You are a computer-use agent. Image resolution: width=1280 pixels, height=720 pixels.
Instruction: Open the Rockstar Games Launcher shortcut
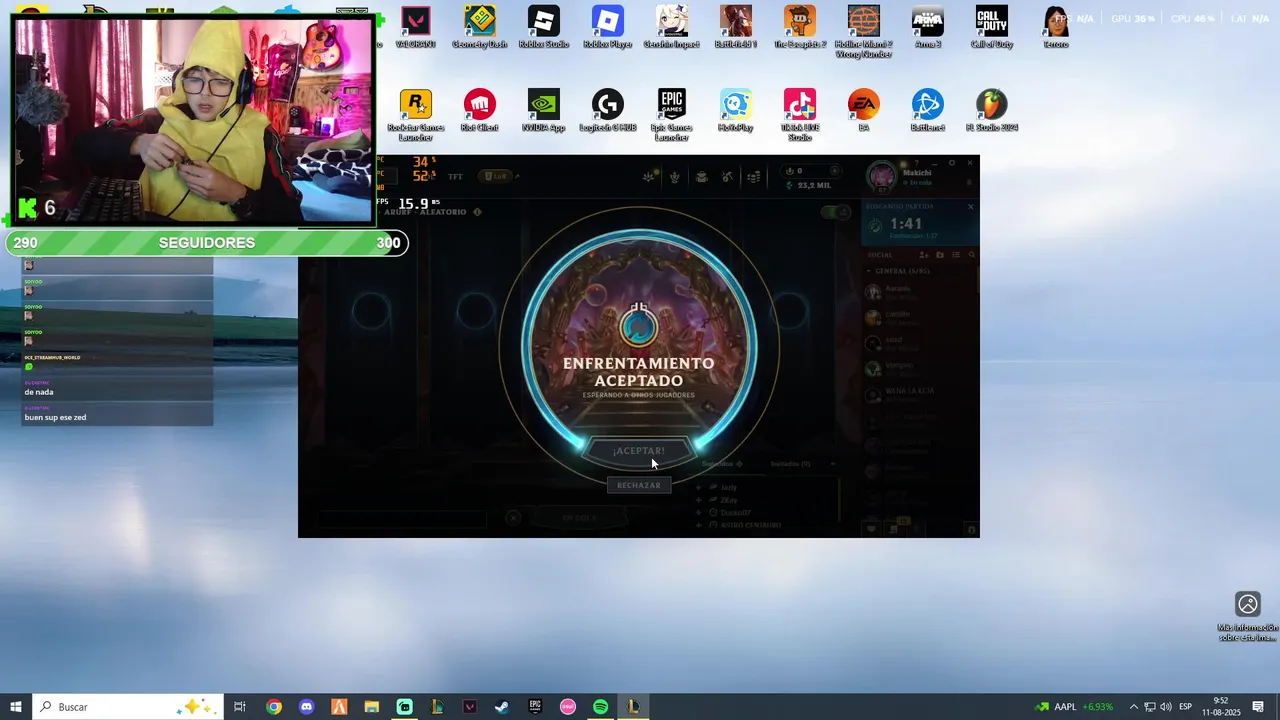415,116
